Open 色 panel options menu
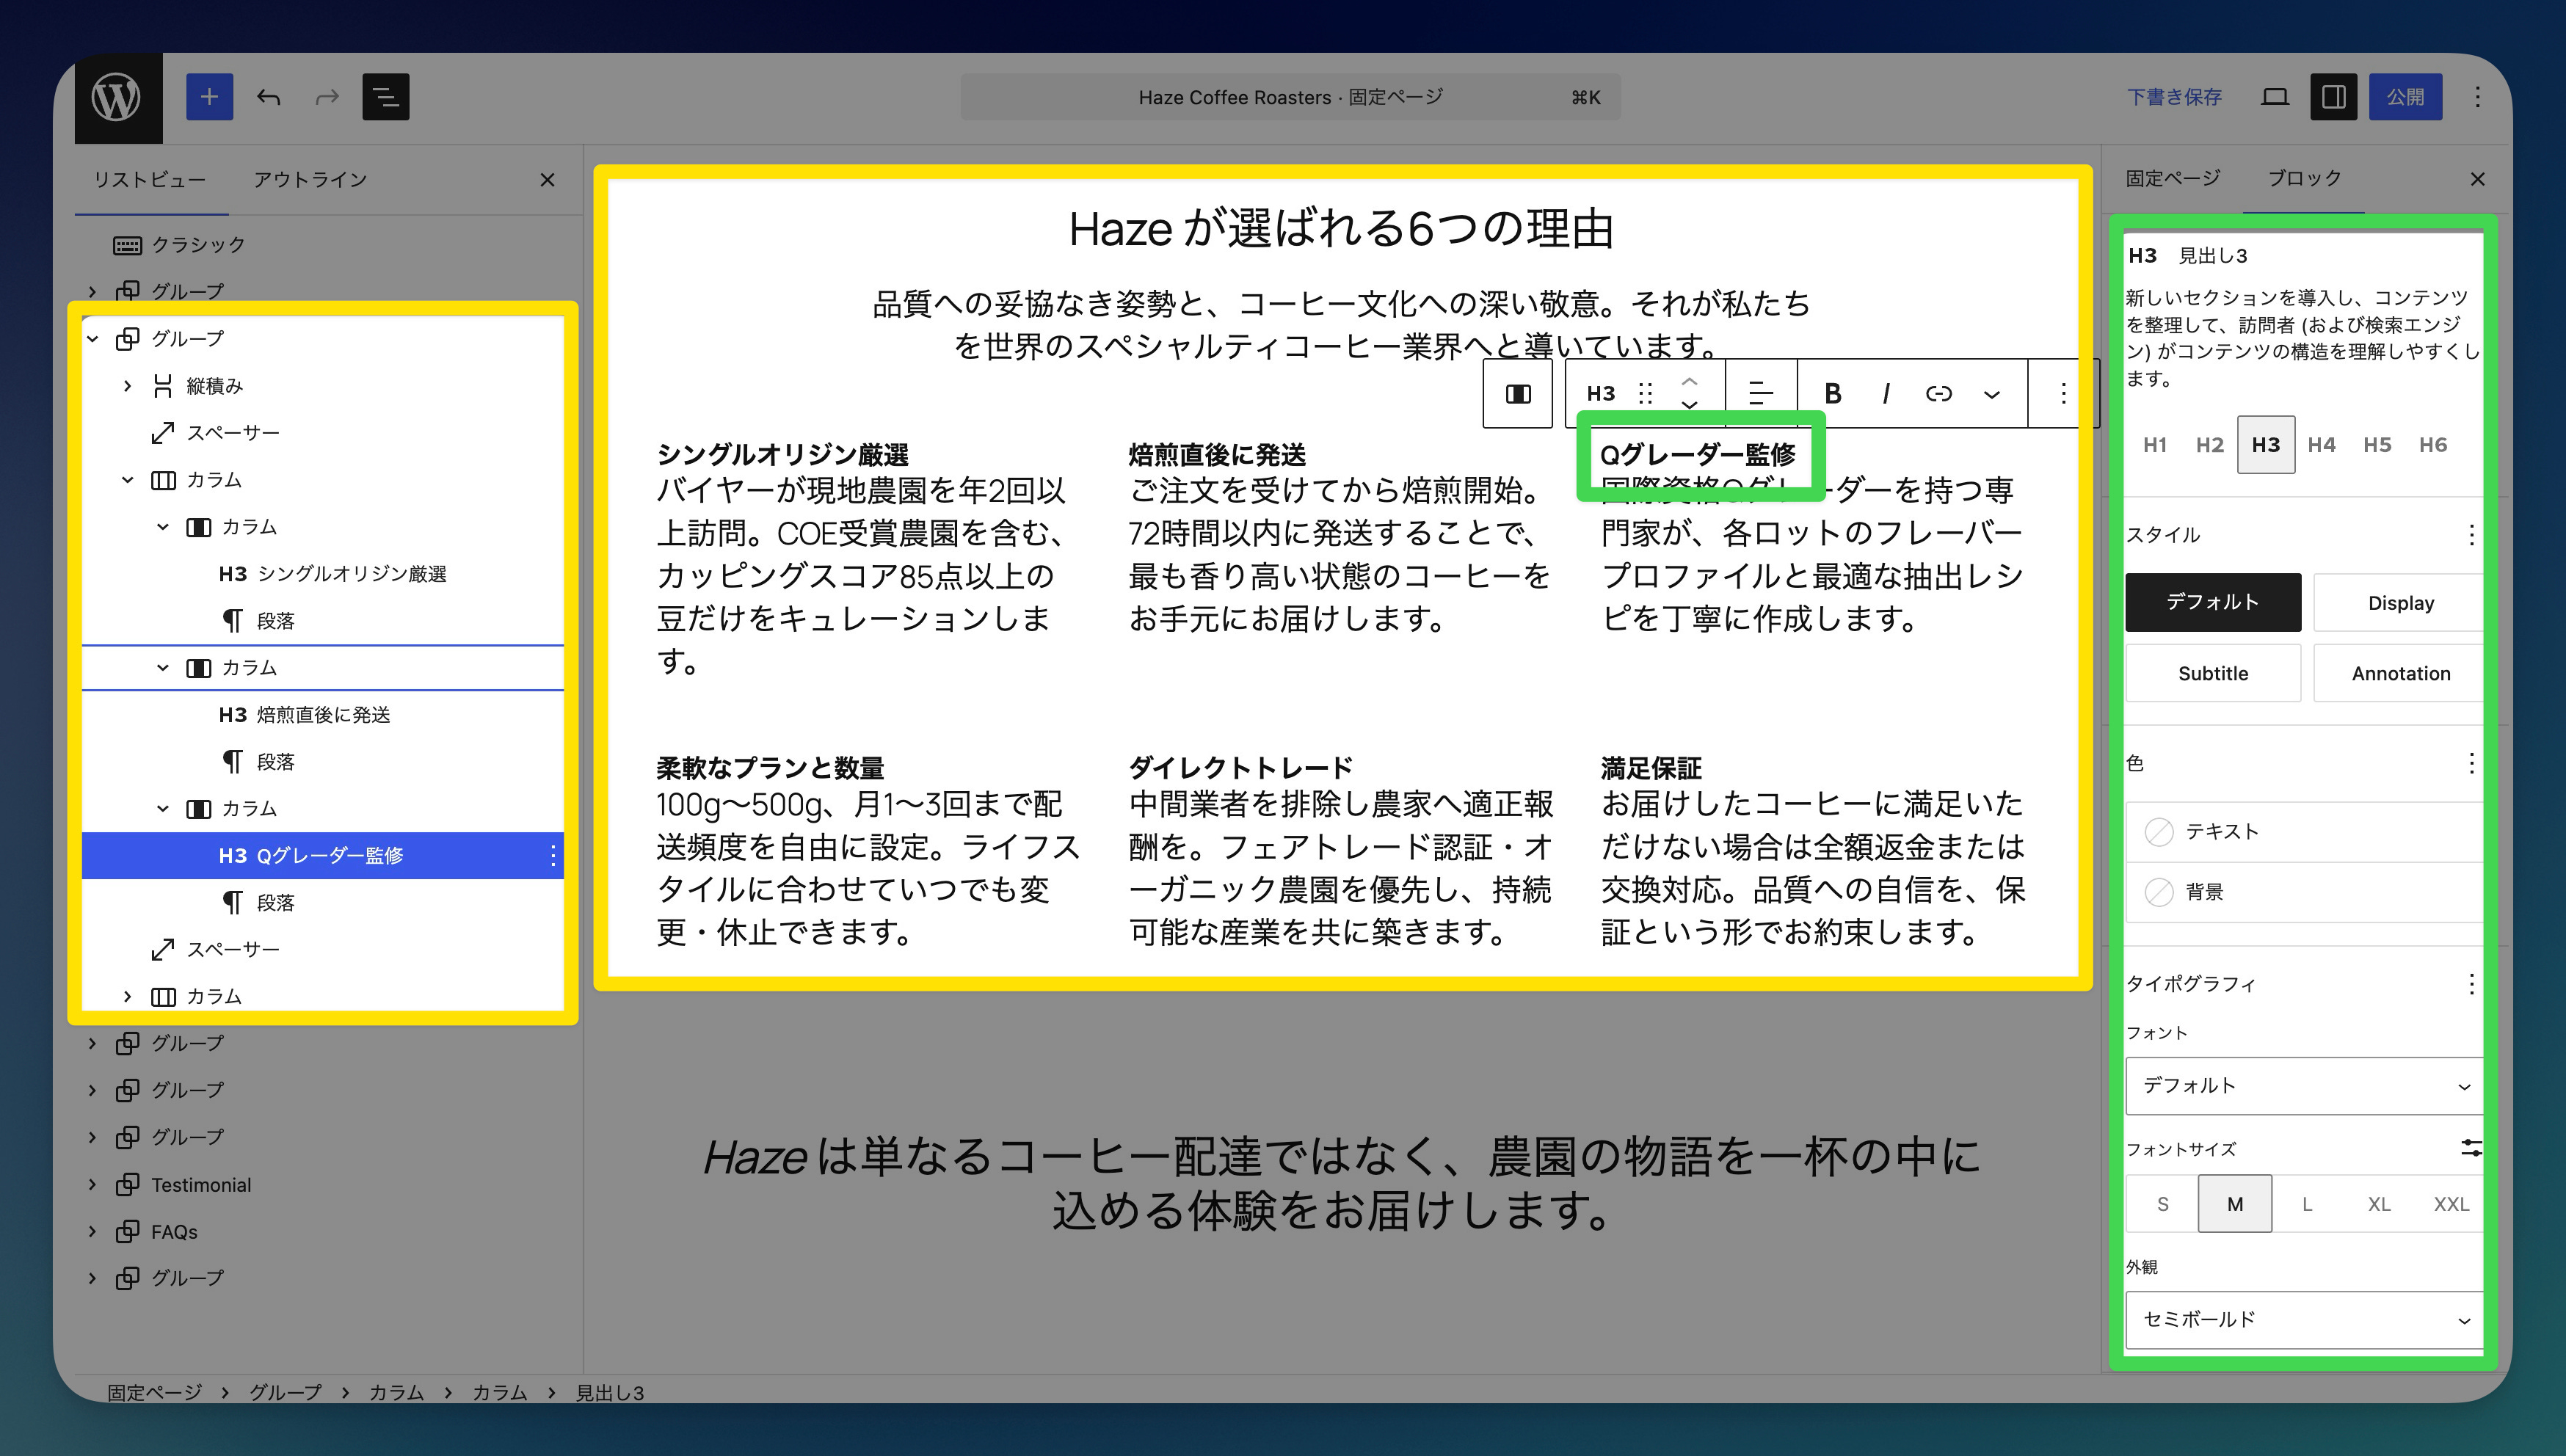Image resolution: width=2566 pixels, height=1456 pixels. (2471, 764)
